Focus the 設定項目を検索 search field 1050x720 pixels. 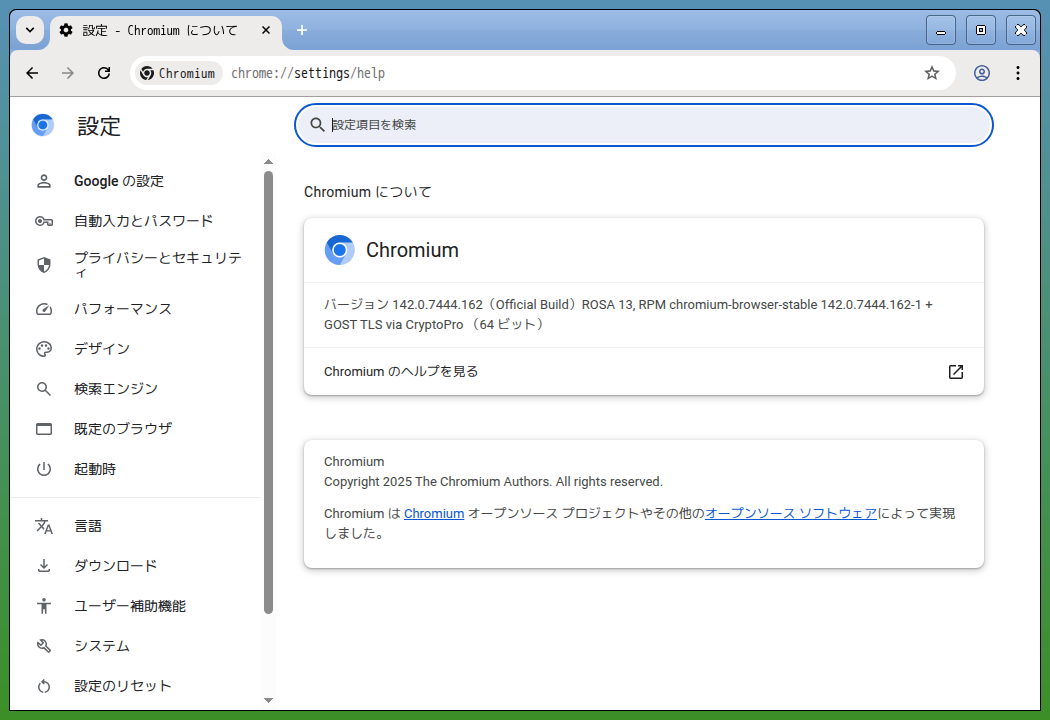644,125
